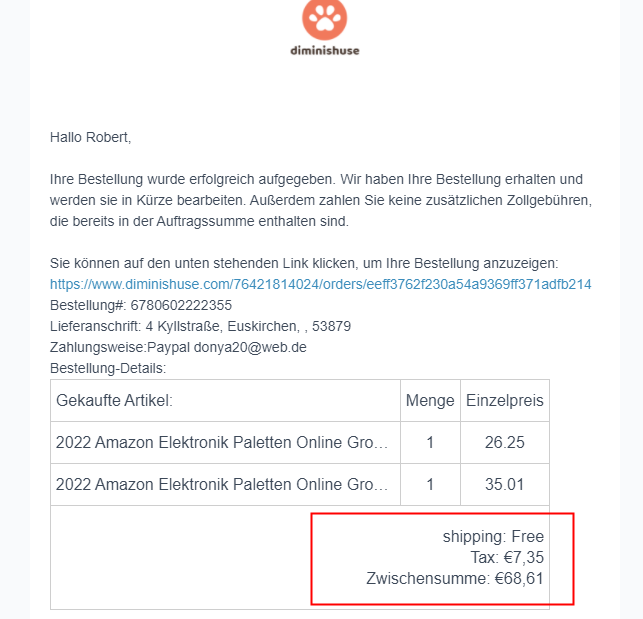Click the orange paw logo icon
Viewport: 643px width, 619px height.
coord(321,17)
